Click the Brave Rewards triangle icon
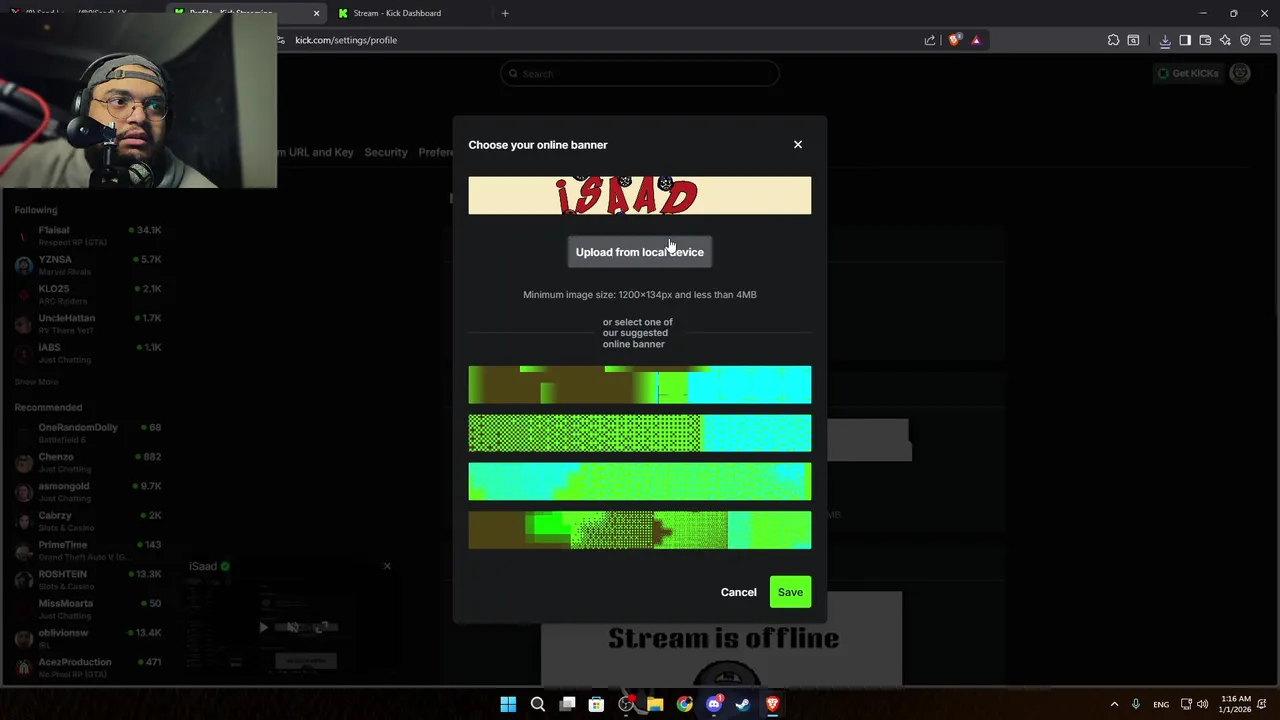 pyautogui.click(x=976, y=40)
